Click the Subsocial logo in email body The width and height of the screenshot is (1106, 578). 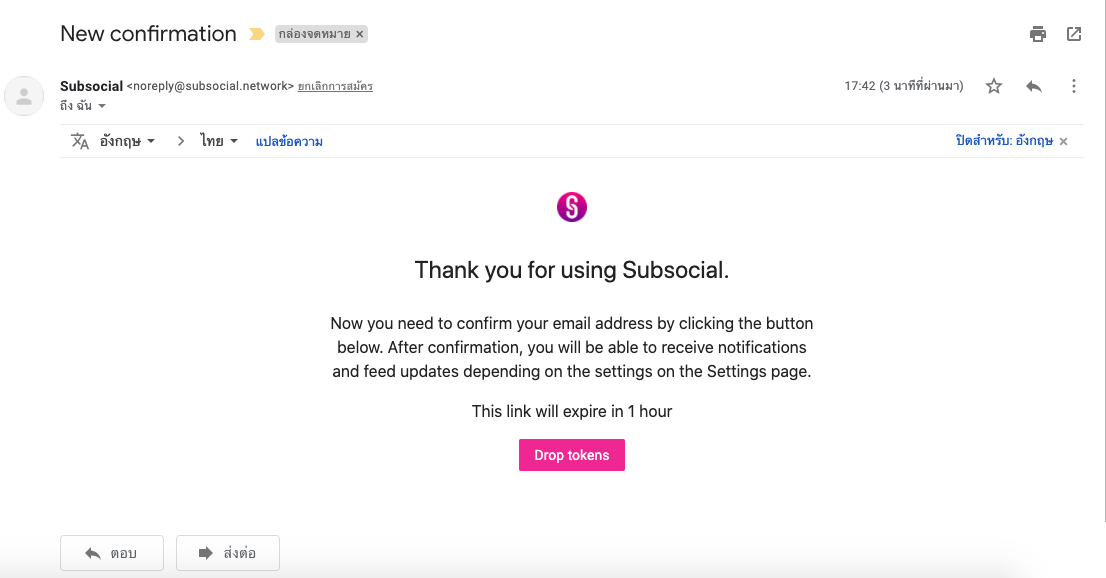pyautogui.click(x=572, y=207)
